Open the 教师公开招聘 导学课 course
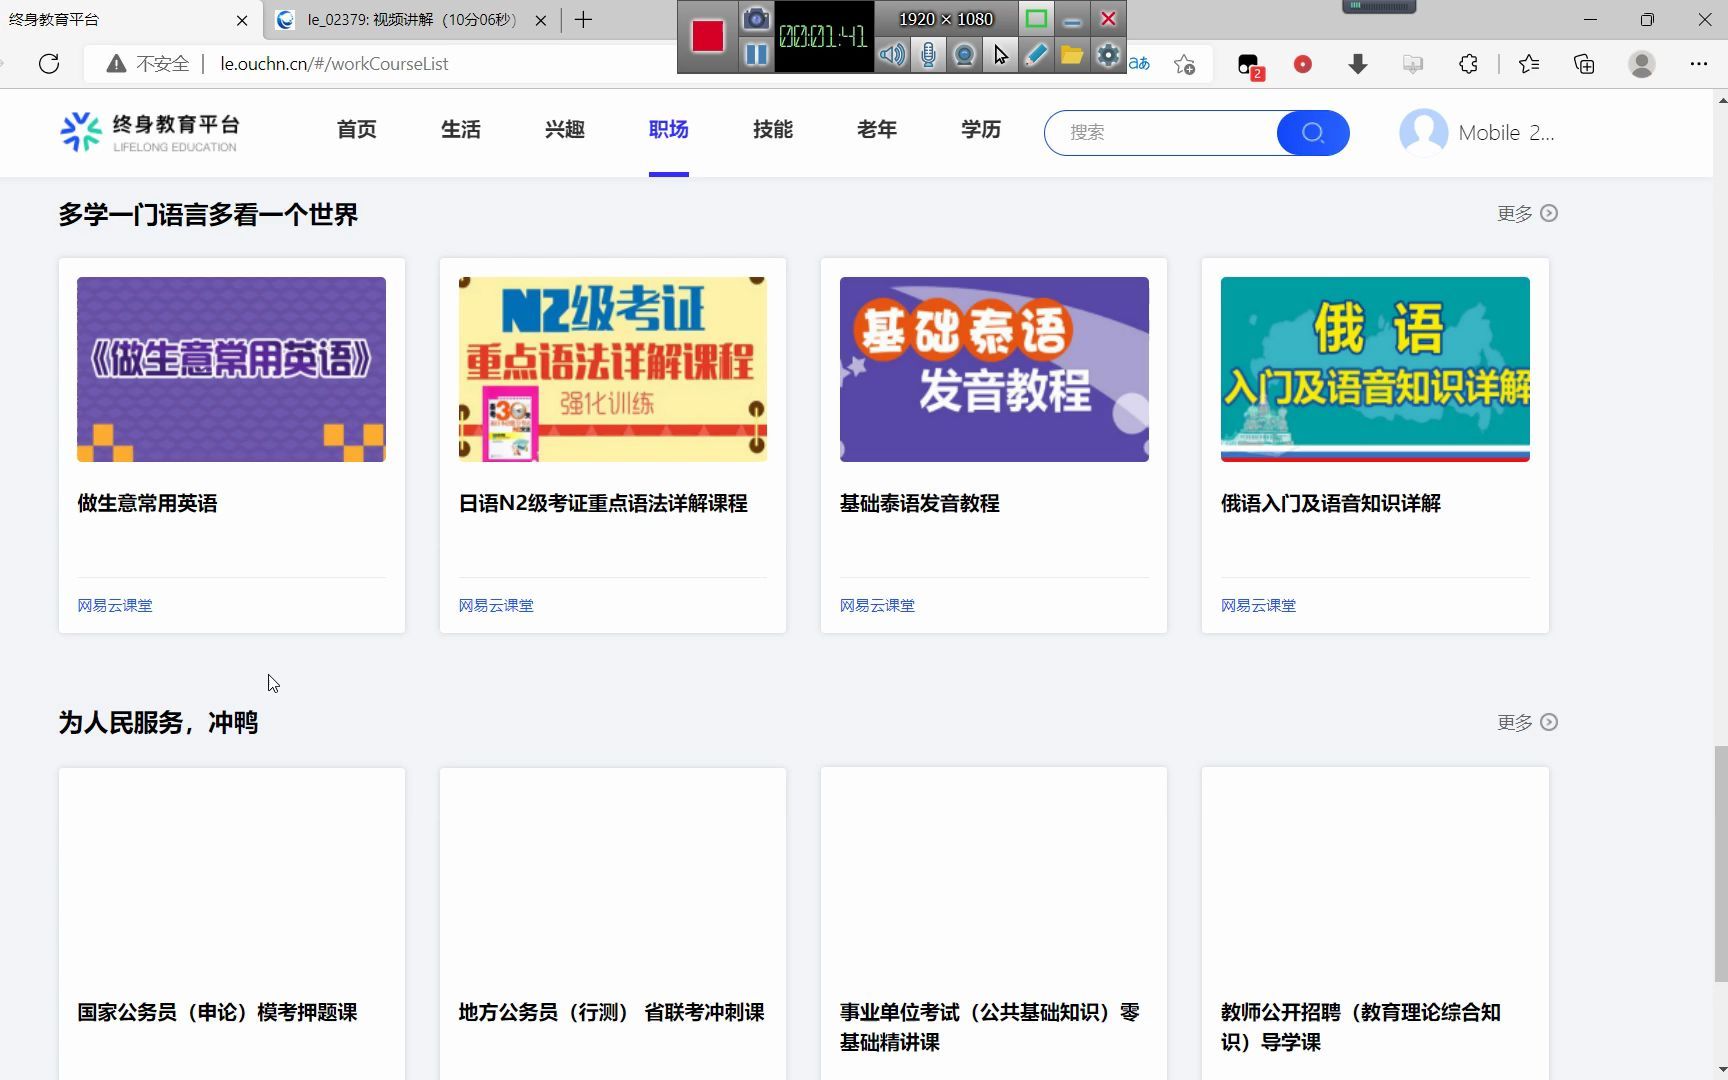The width and height of the screenshot is (1728, 1080). (x=1375, y=923)
